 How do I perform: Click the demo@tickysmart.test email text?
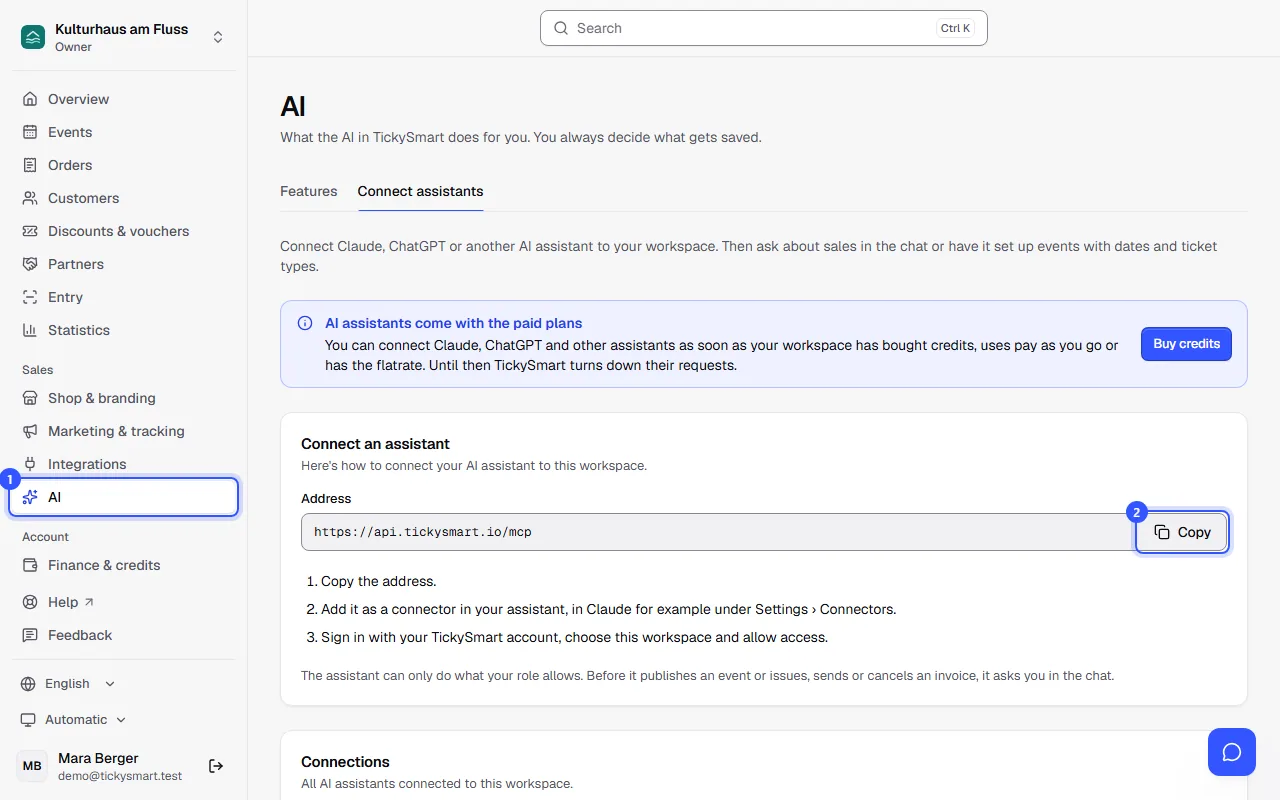coord(120,776)
